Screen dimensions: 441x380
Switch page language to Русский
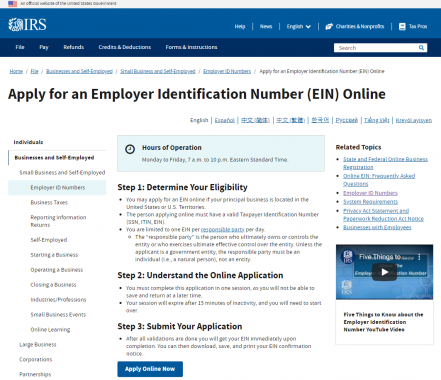[347, 120]
